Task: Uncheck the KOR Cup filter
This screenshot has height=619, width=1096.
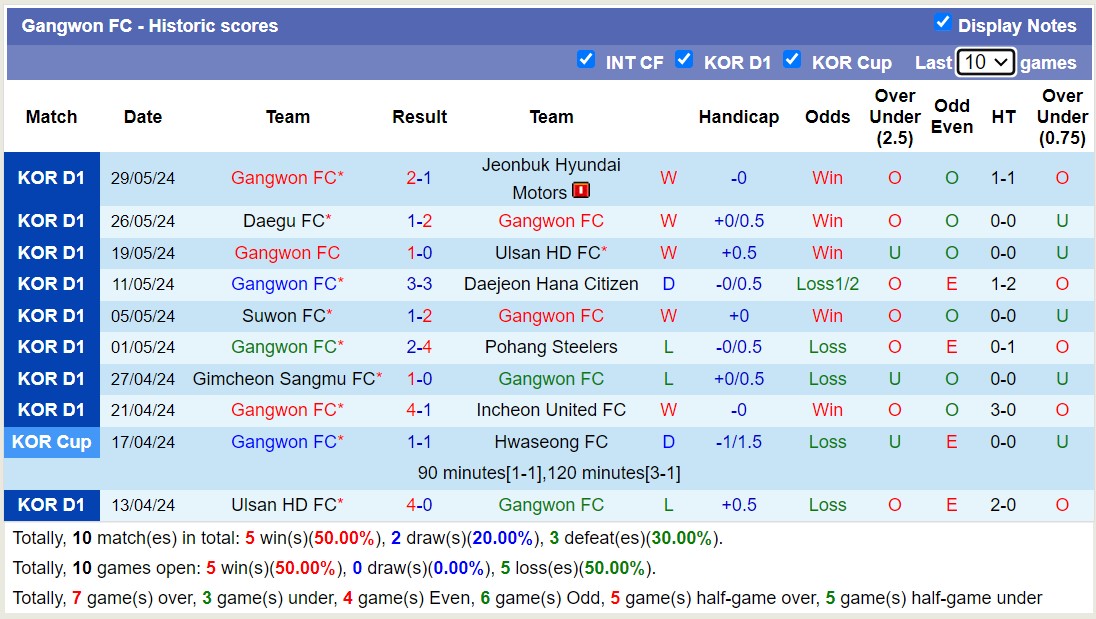Action: tap(793, 60)
